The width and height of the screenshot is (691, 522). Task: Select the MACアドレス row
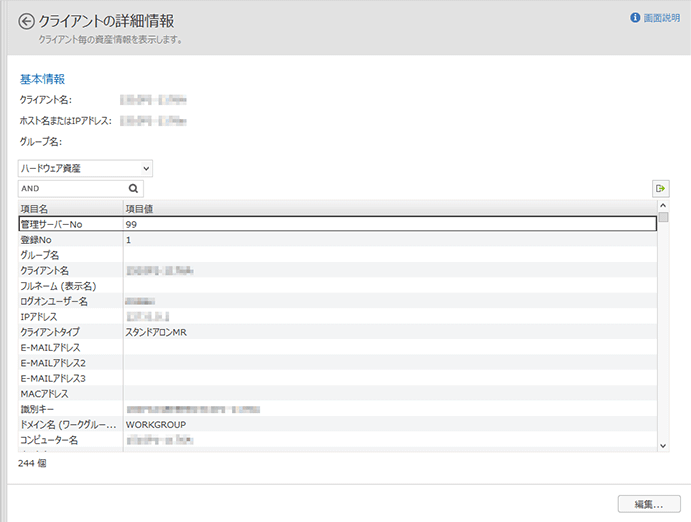click(338, 394)
